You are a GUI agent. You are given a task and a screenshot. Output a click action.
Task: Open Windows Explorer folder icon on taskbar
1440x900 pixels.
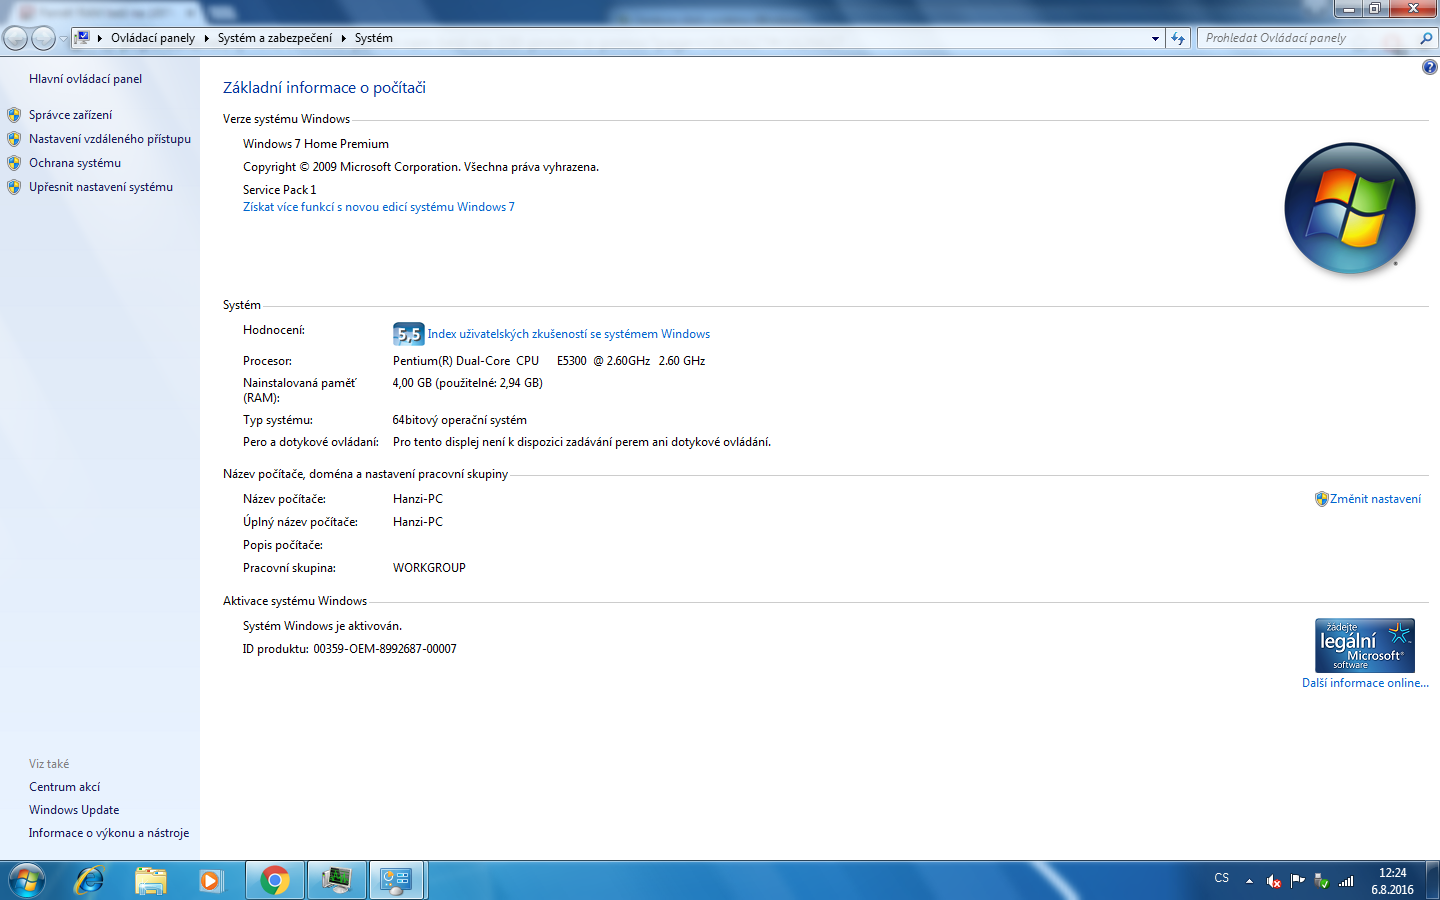coord(151,881)
